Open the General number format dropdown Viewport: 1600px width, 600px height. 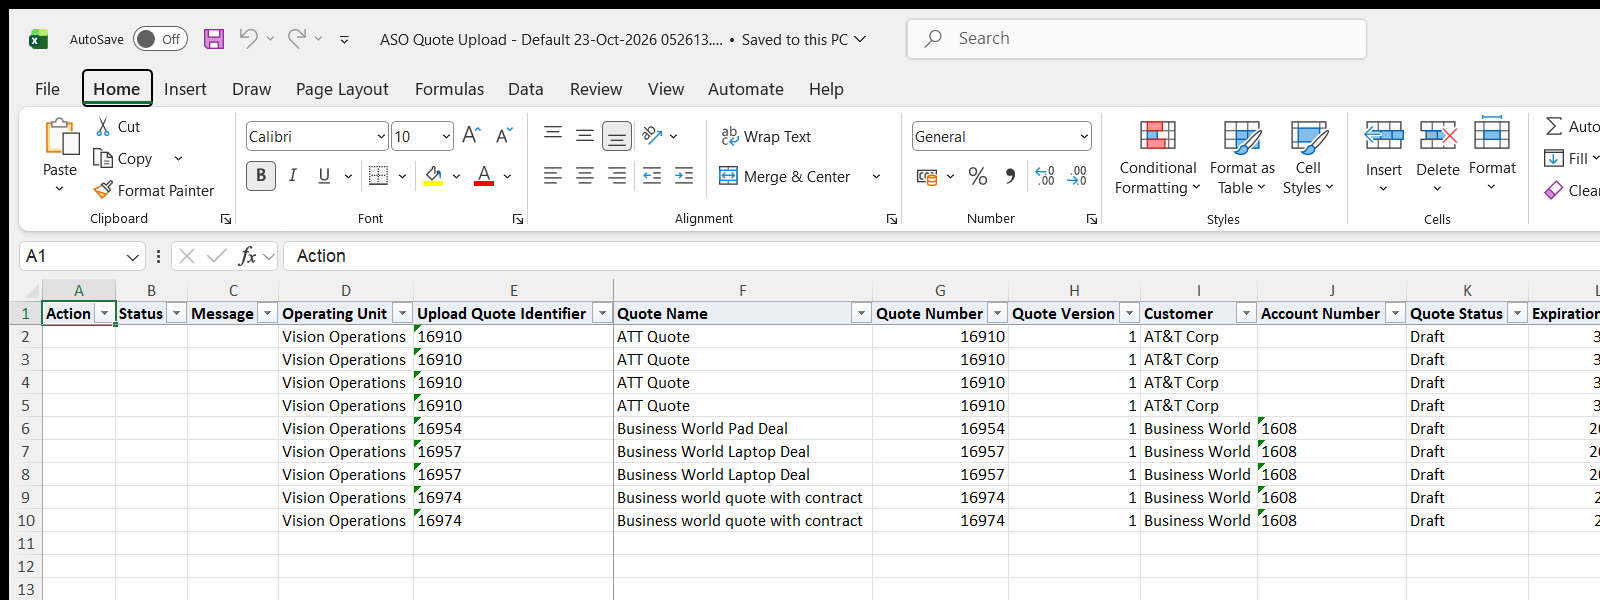(1084, 136)
